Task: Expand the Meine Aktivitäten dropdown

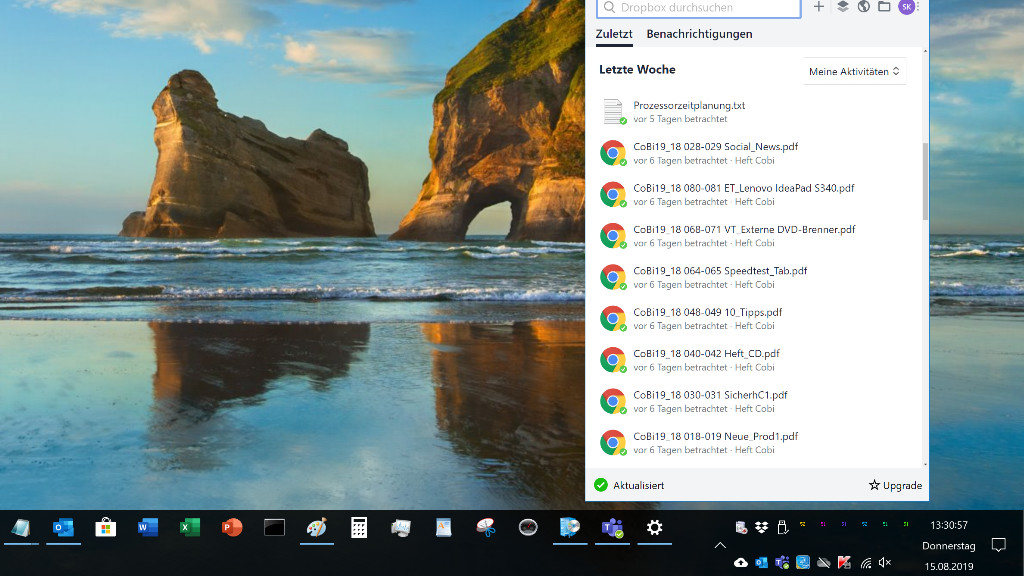Action: (x=854, y=71)
